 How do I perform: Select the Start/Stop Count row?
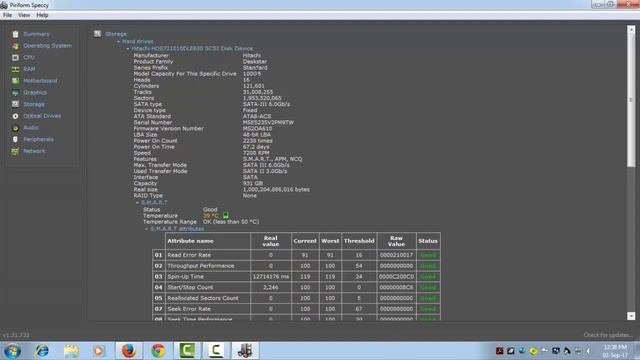[x=297, y=287]
